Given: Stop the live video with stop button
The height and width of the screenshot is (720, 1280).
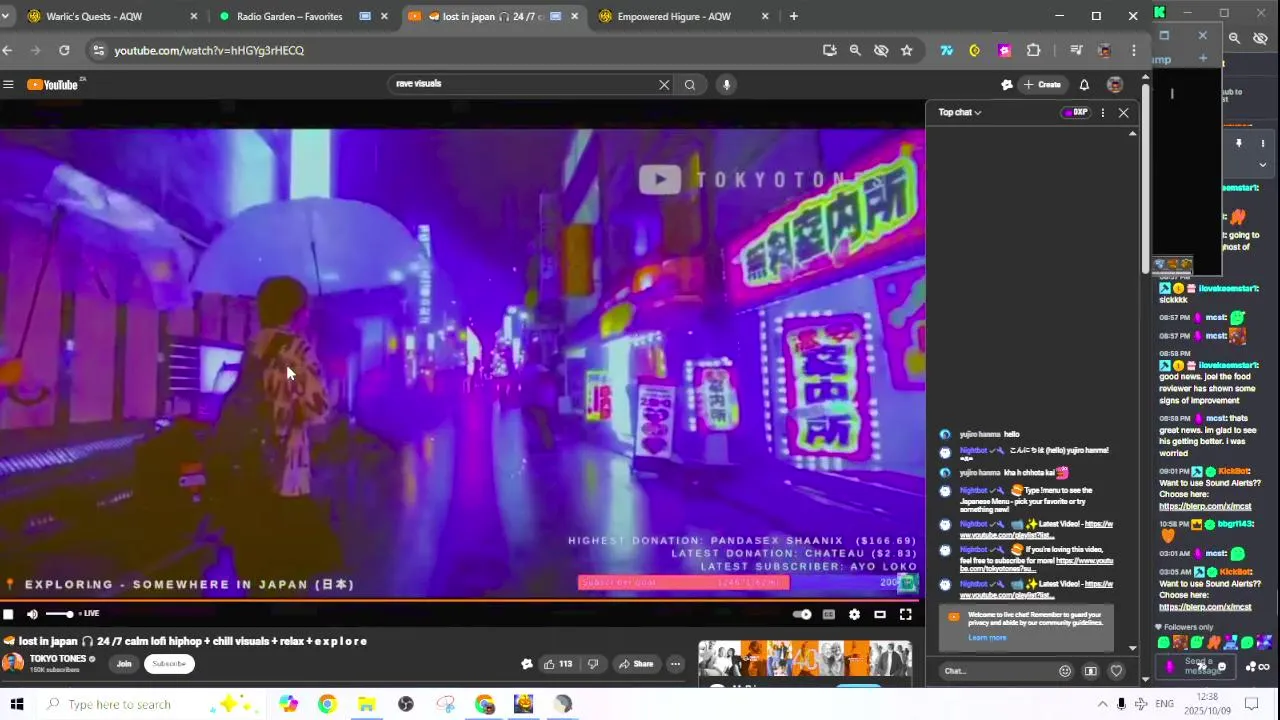Looking at the screenshot, I should tap(8, 614).
